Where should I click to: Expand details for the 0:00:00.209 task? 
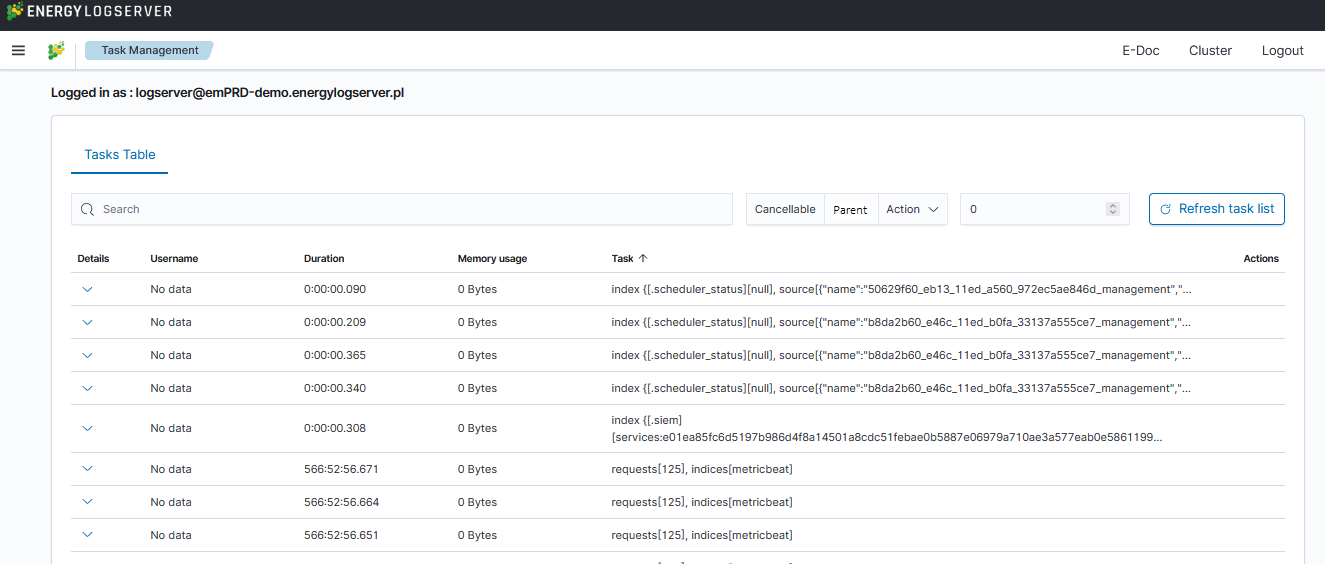point(87,322)
